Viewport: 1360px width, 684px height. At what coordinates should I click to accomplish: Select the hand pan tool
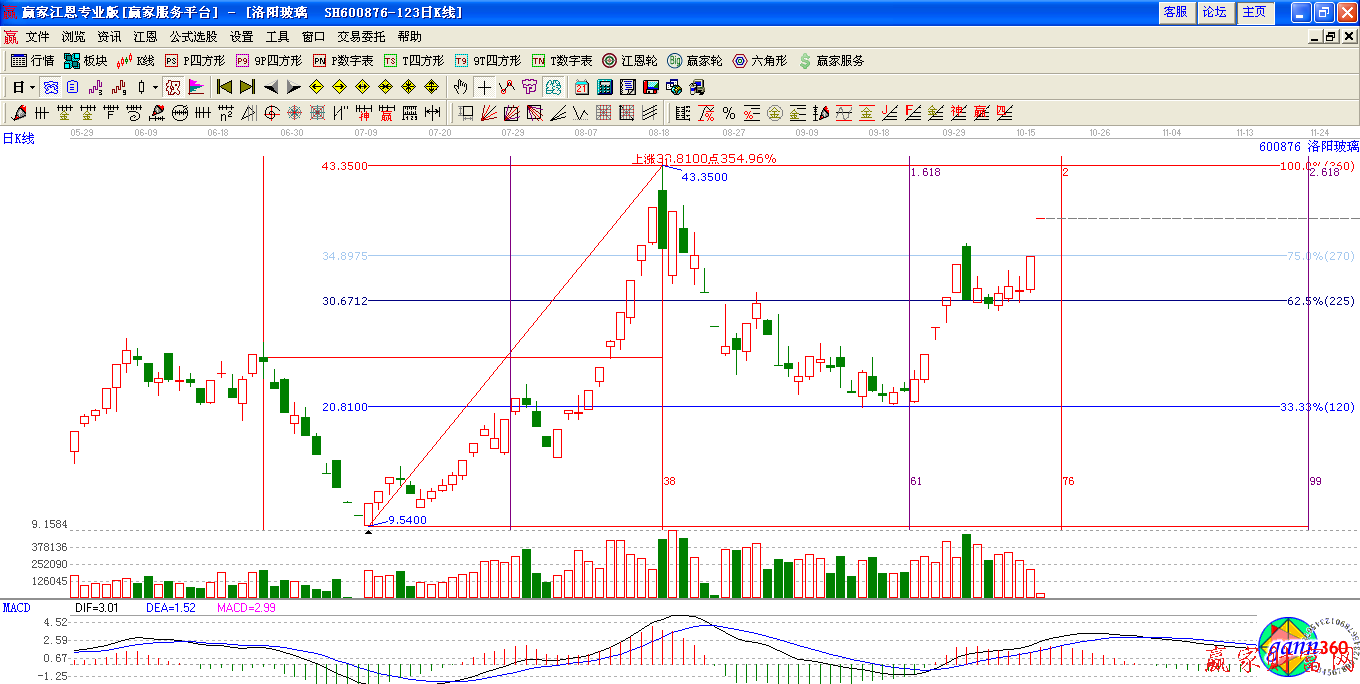460,87
